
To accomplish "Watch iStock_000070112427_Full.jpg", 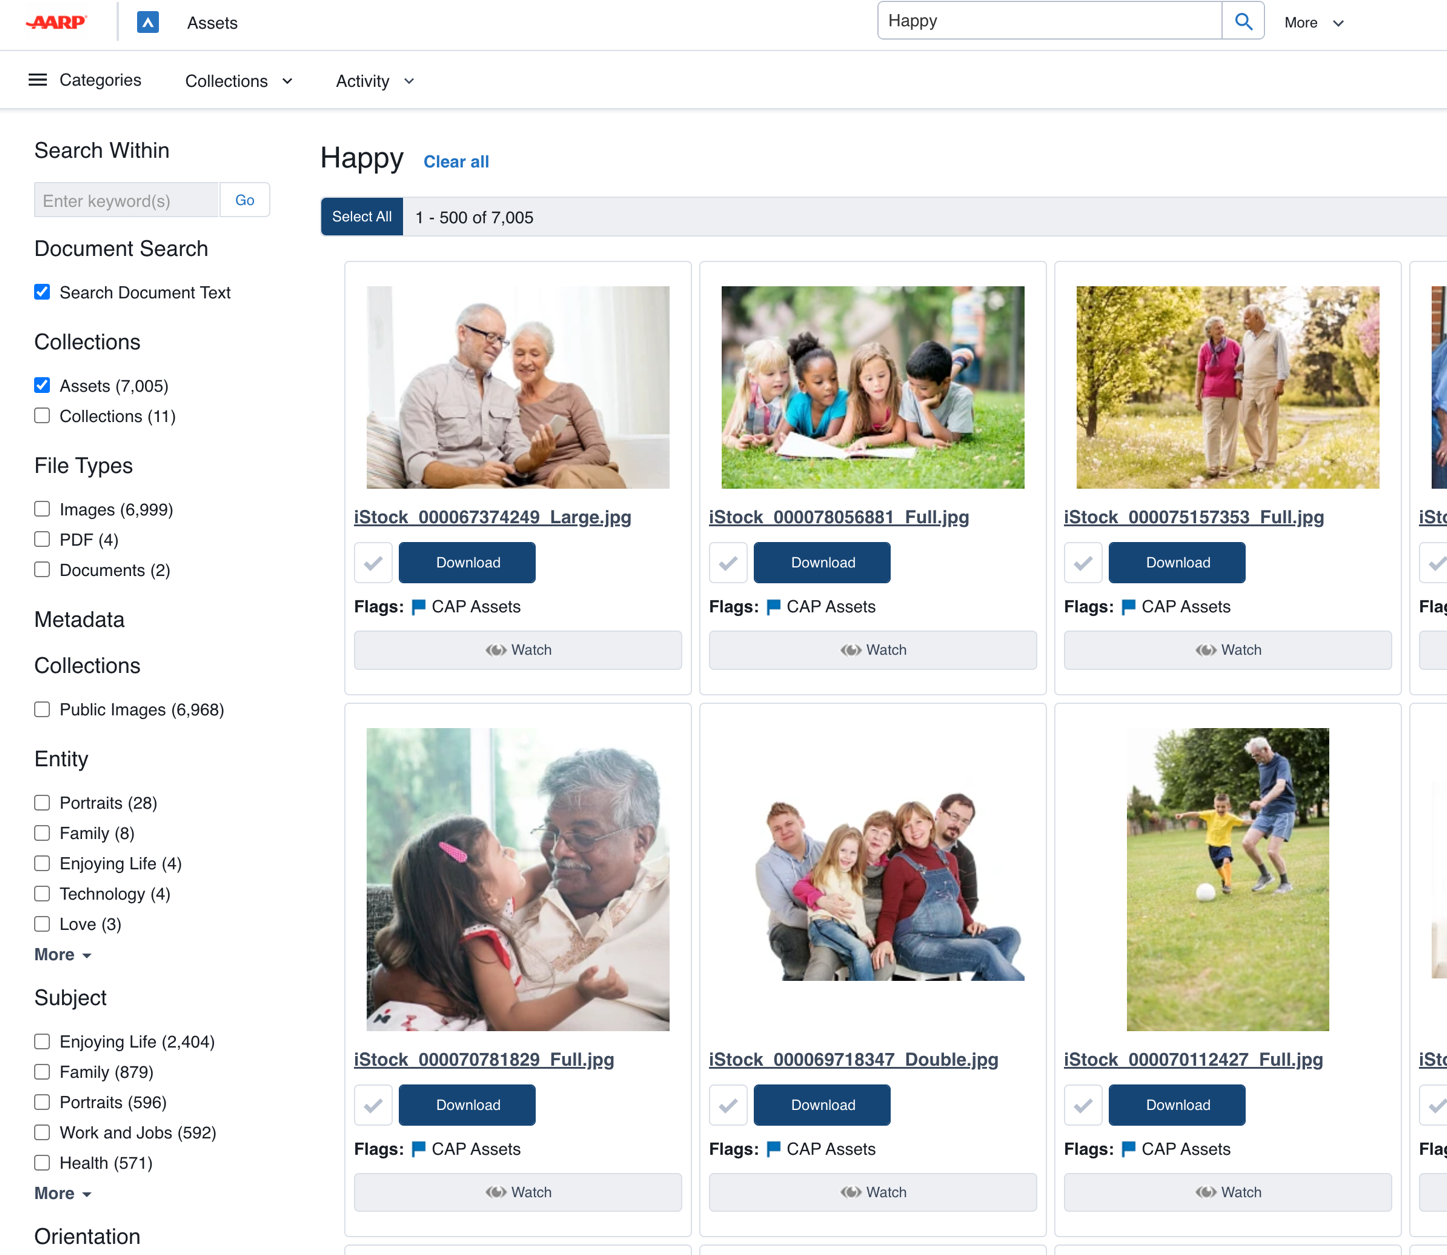I will [x=1228, y=1192].
